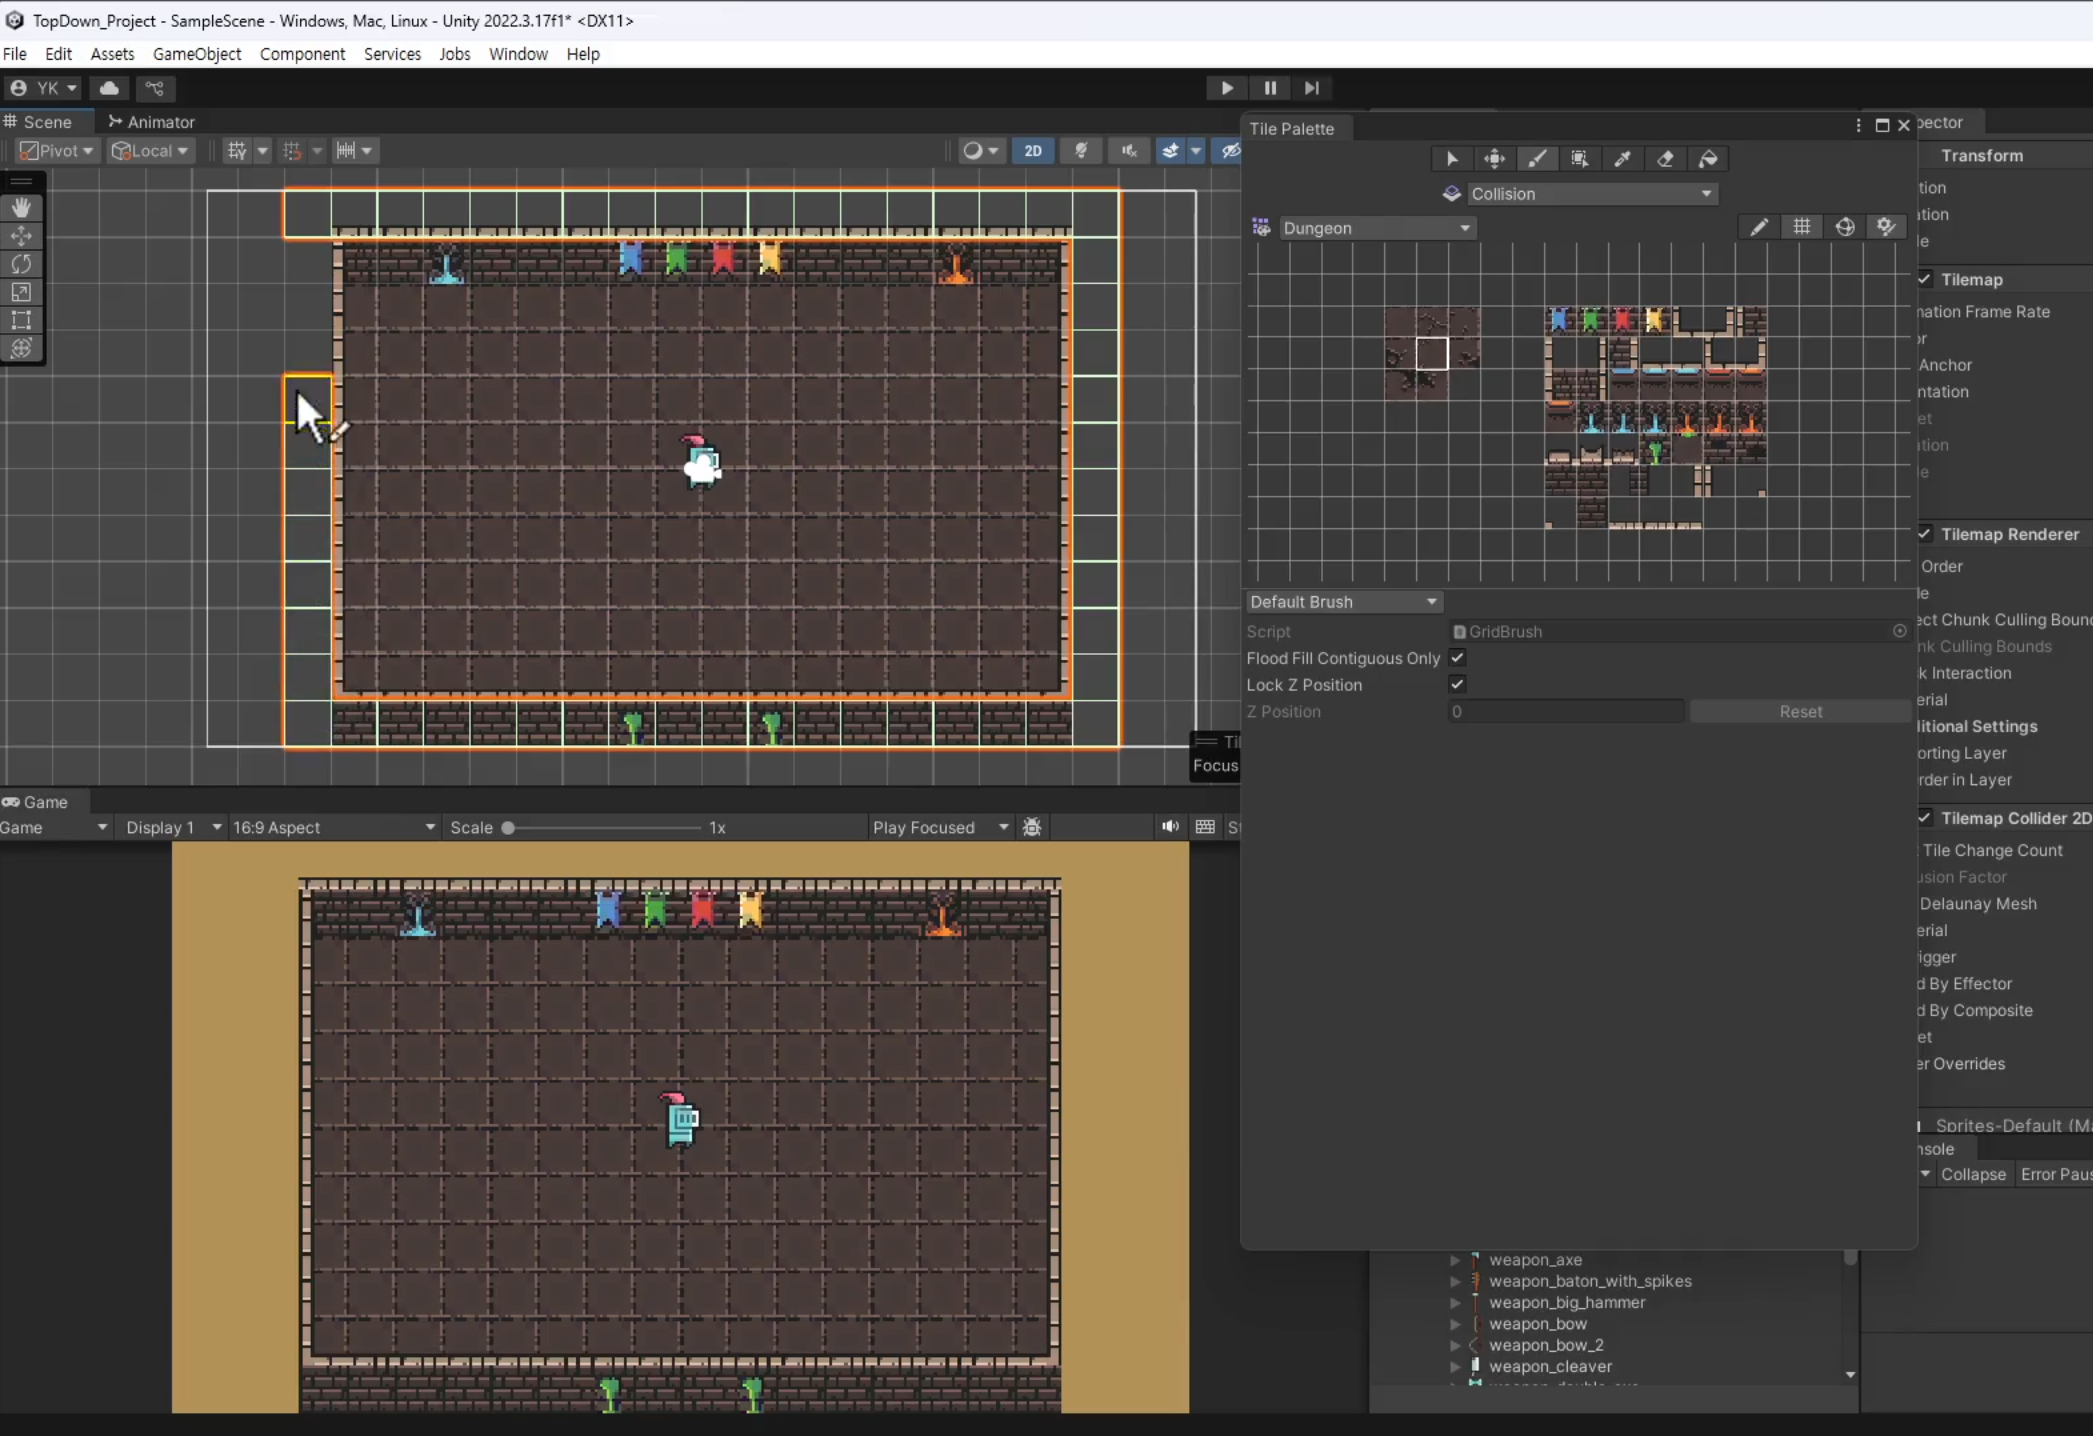Image resolution: width=2093 pixels, height=1436 pixels.
Task: Select the Rect tool in Scene tools
Action: point(21,320)
